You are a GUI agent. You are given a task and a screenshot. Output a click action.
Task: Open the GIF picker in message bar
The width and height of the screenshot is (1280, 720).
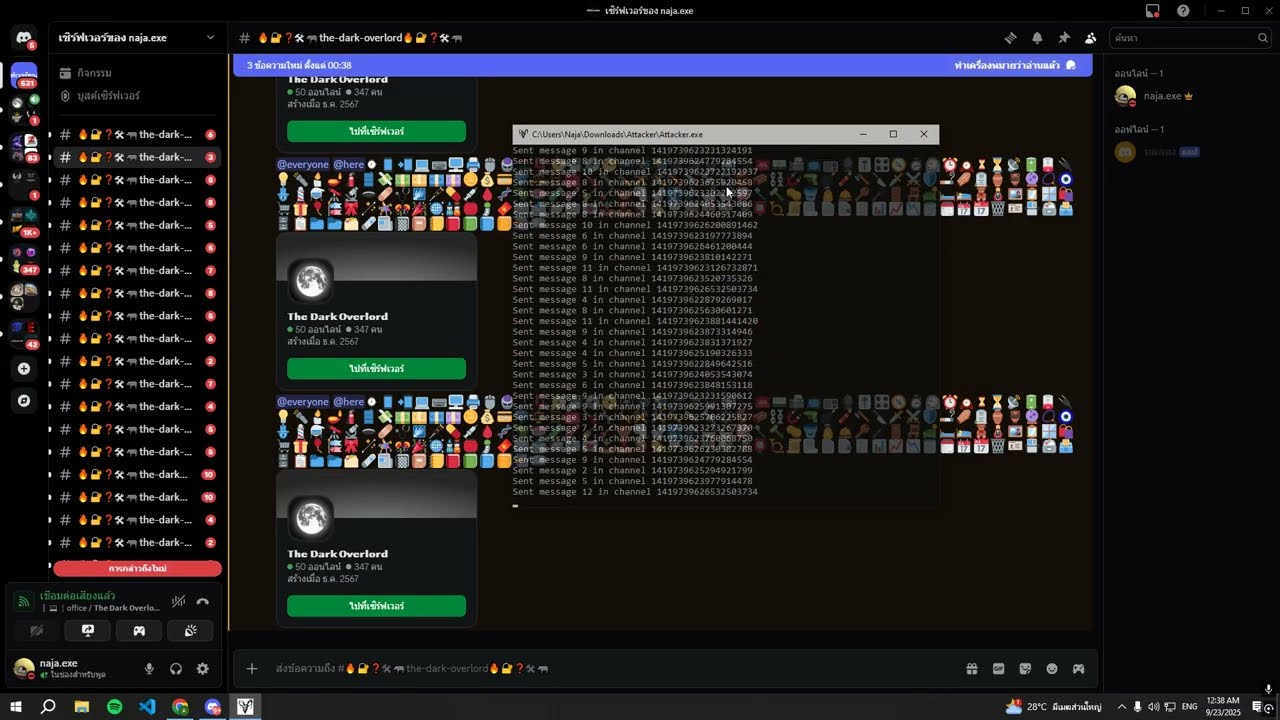click(998, 669)
